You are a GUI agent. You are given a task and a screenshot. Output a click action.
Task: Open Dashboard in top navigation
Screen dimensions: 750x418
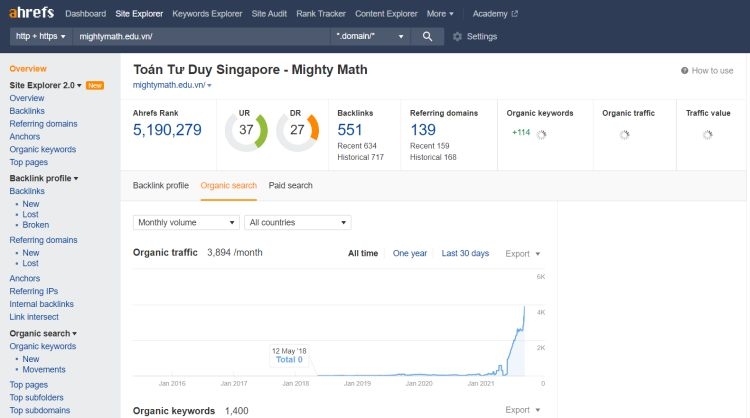(x=86, y=14)
